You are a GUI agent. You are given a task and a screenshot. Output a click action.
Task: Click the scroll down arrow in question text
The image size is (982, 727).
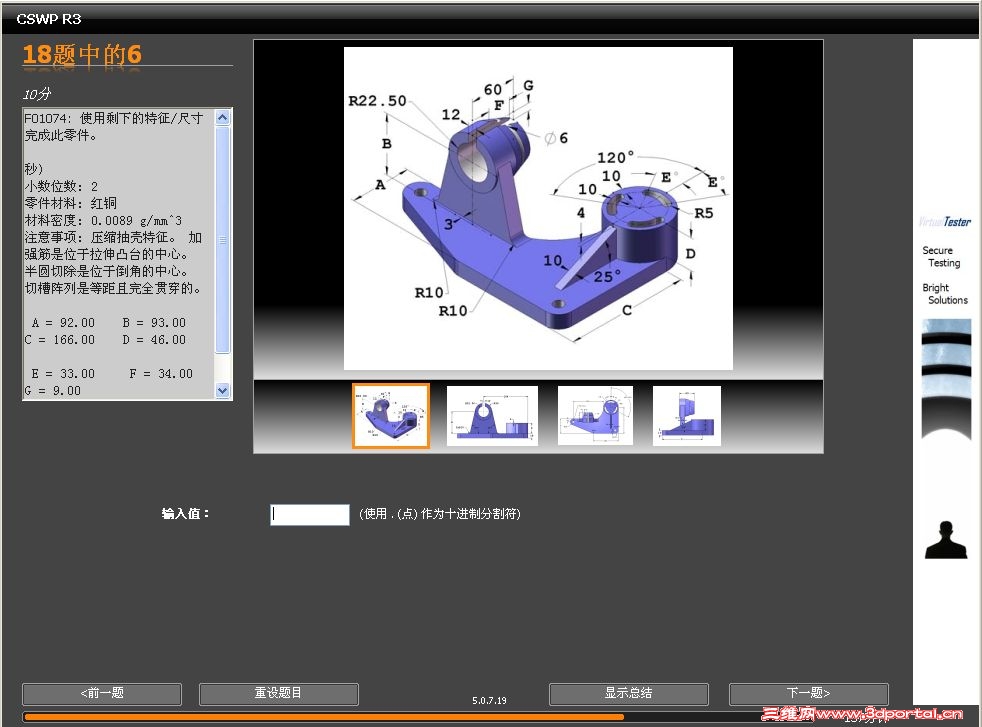[223, 390]
